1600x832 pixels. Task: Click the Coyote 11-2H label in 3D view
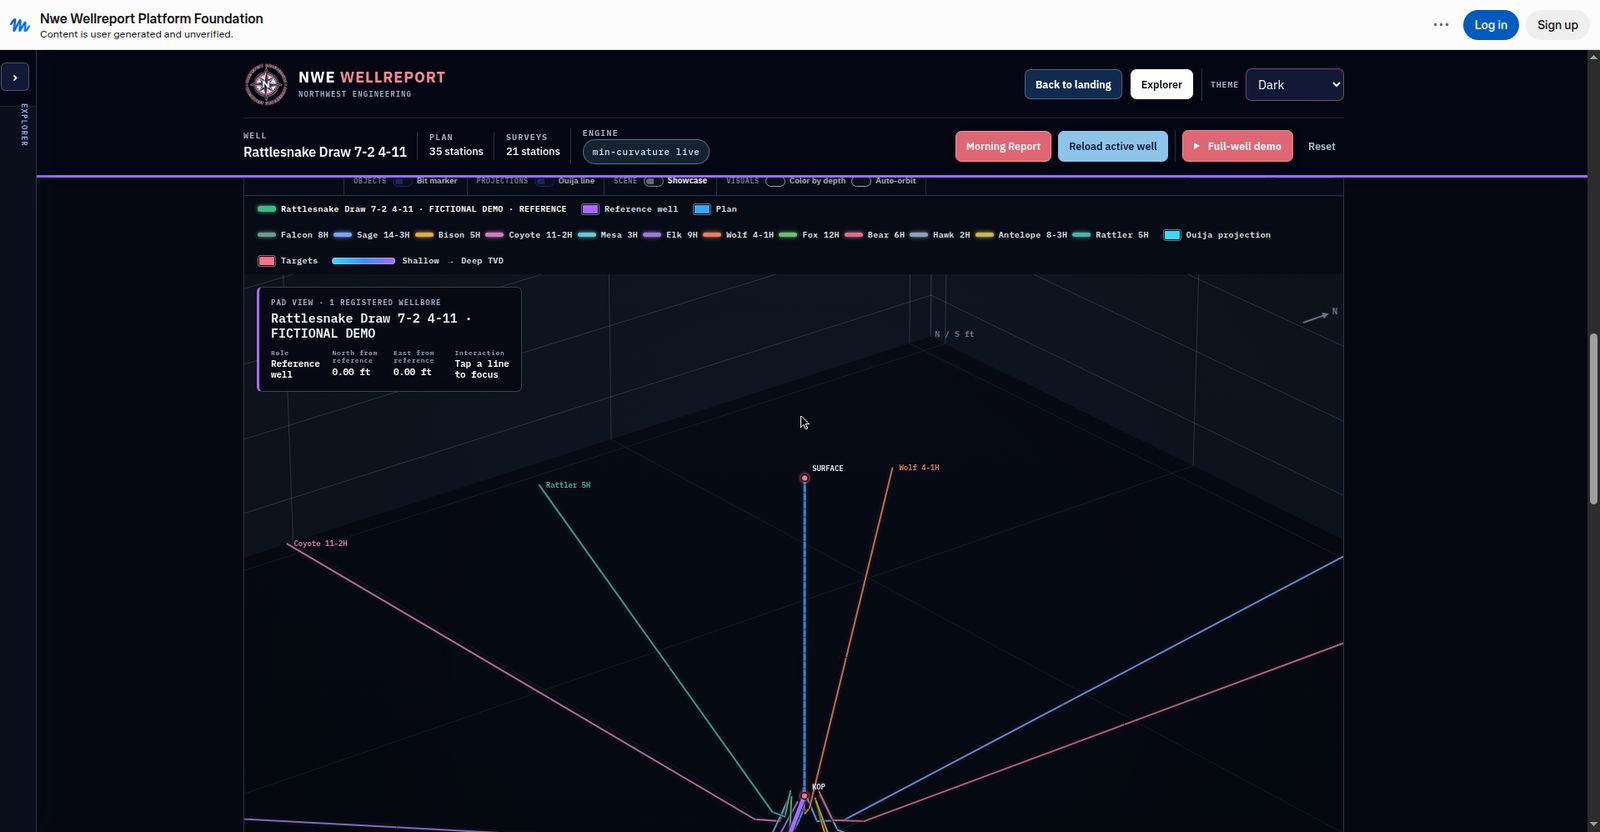320,544
